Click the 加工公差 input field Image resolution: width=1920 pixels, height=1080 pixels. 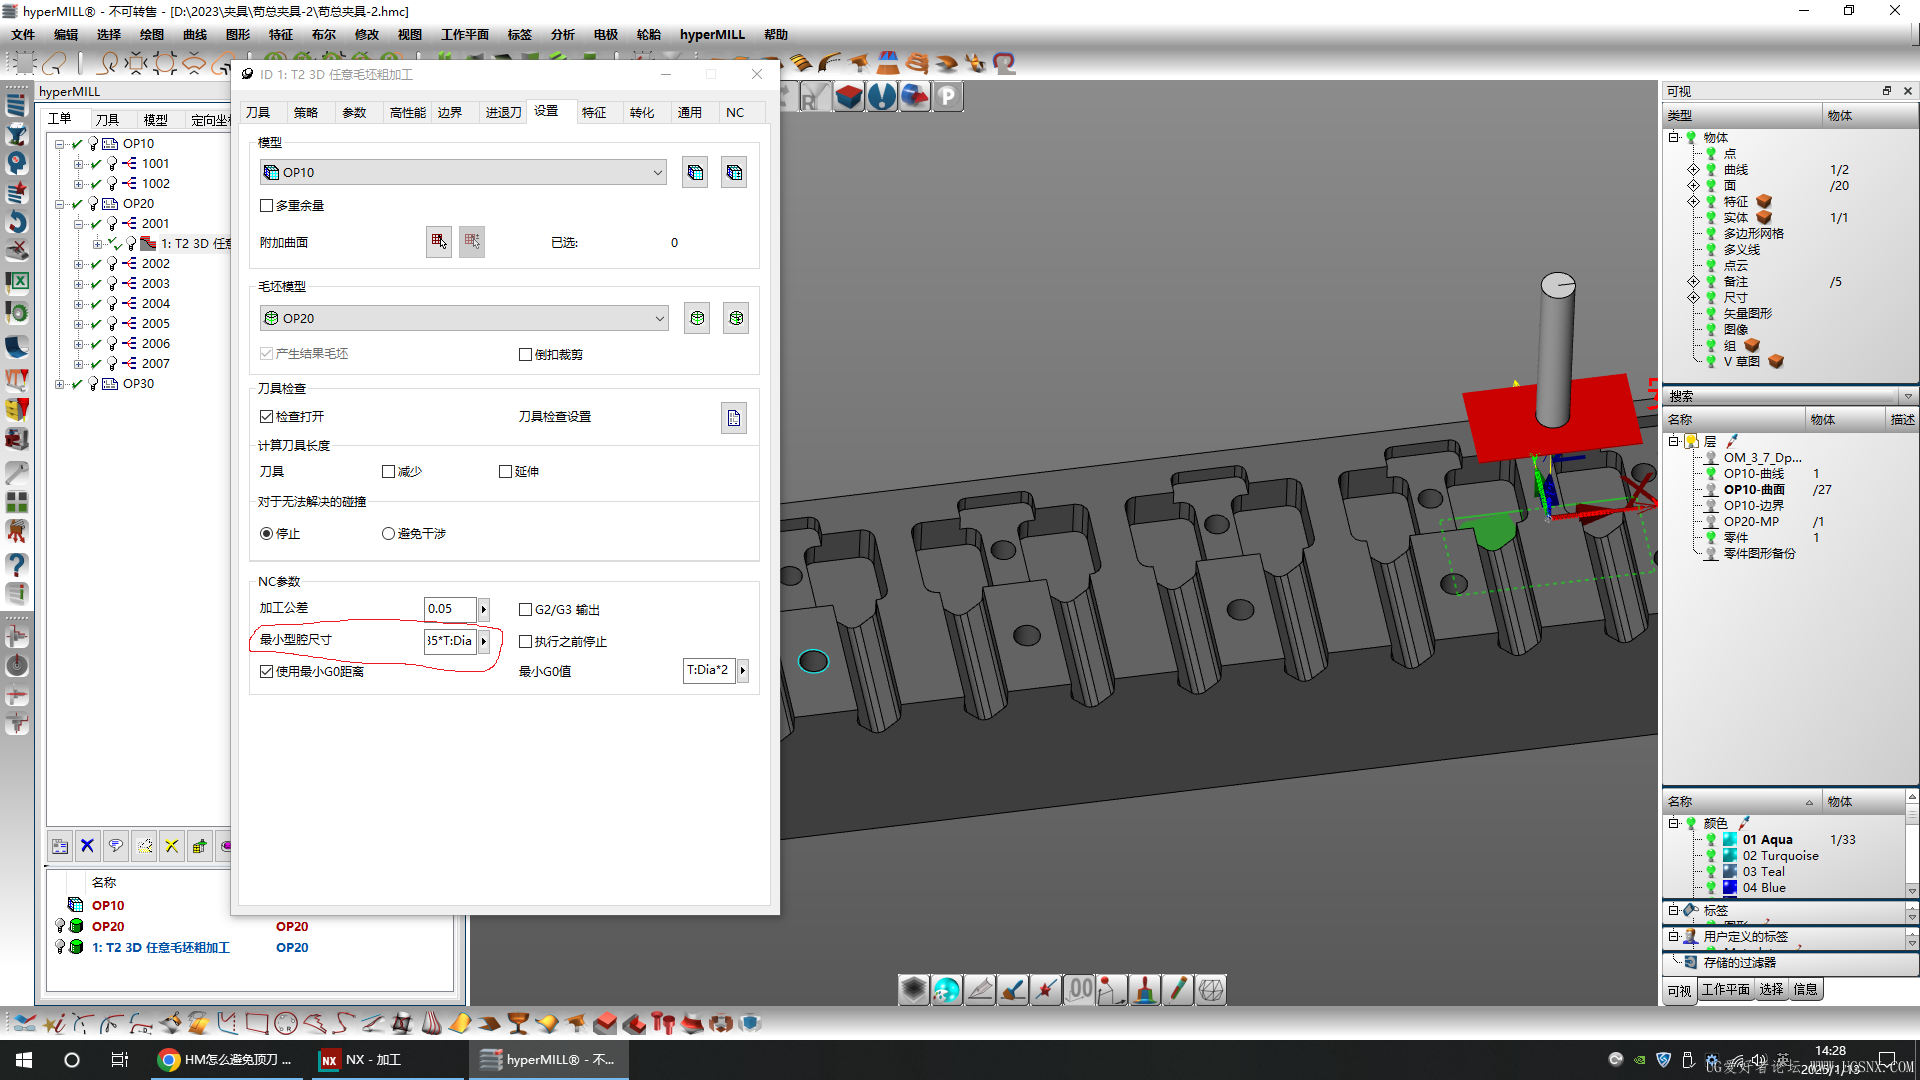[x=450, y=609]
